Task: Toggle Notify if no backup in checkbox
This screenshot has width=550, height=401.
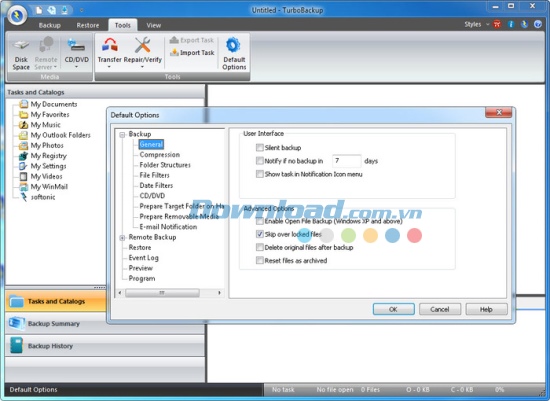Action: click(x=260, y=161)
